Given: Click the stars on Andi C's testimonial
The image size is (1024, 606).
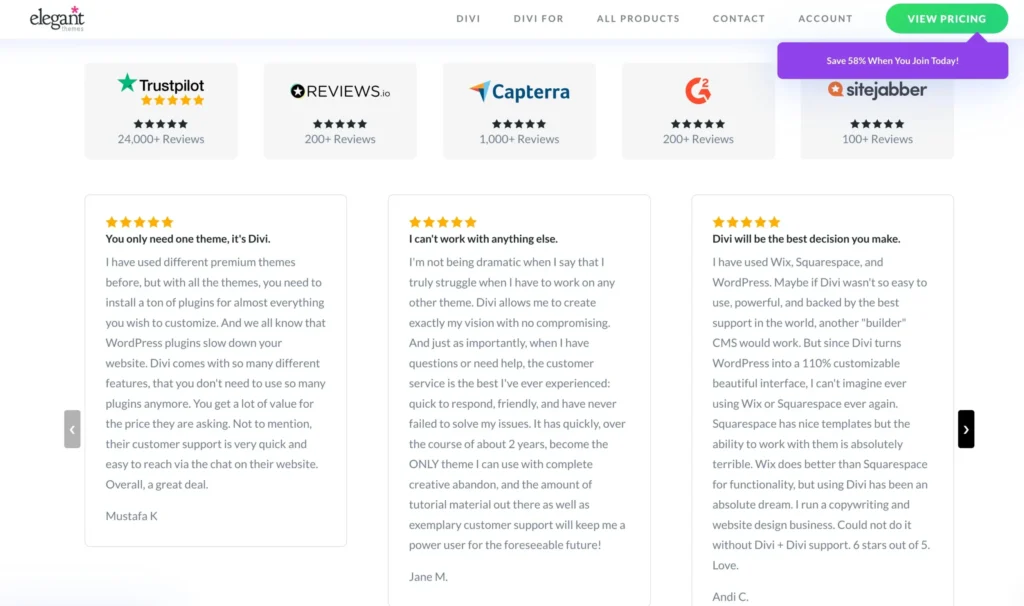Looking at the screenshot, I should click(x=746, y=222).
